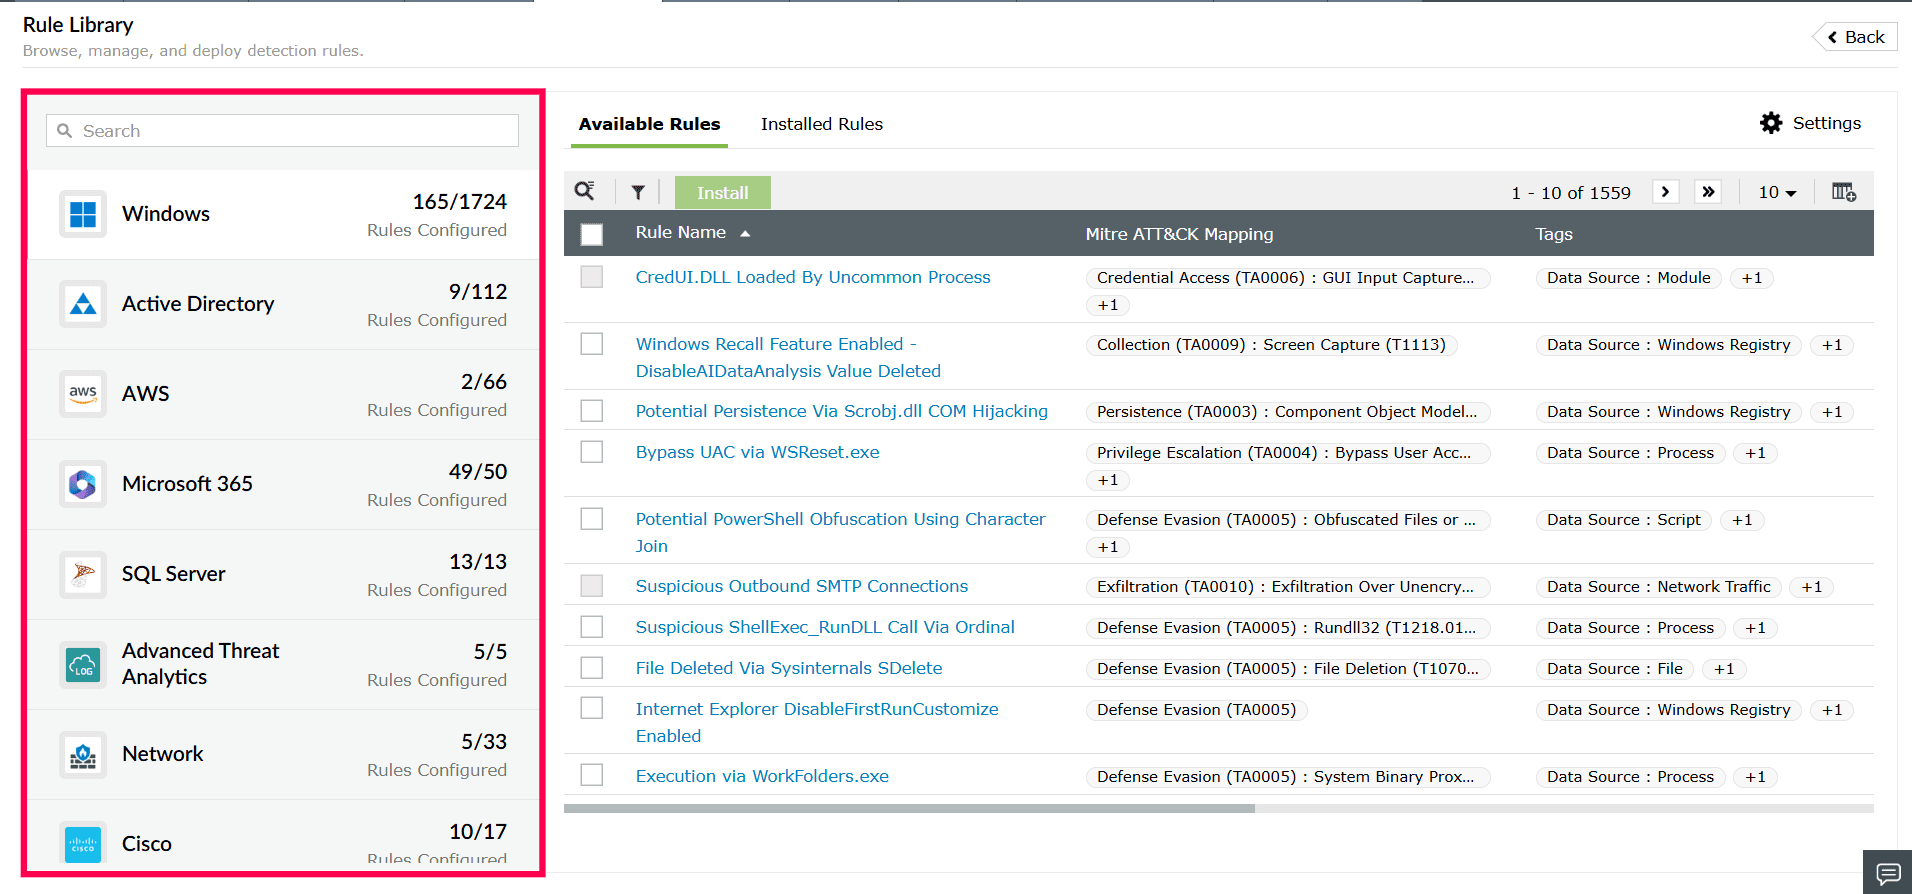Open the add/remove columns icon
This screenshot has width=1912, height=894.
1844,192
